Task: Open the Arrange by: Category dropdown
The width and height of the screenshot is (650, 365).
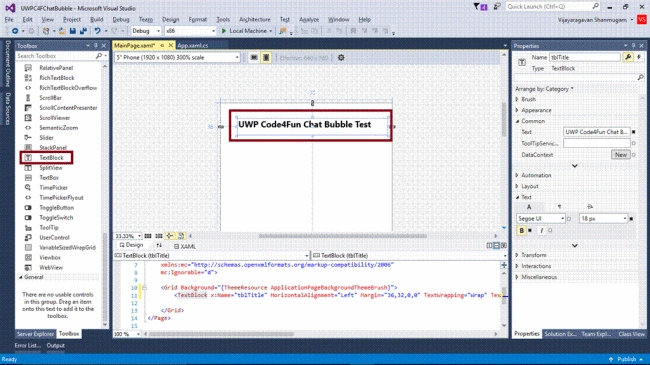Action: click(544, 89)
